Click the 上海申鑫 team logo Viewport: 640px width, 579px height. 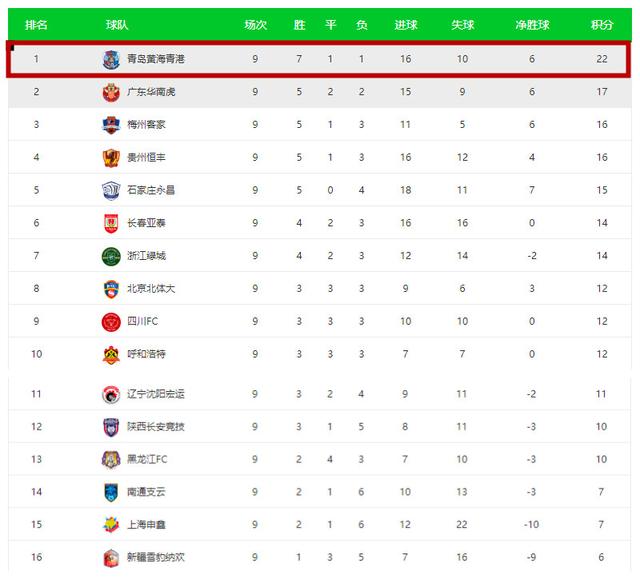click(x=110, y=525)
